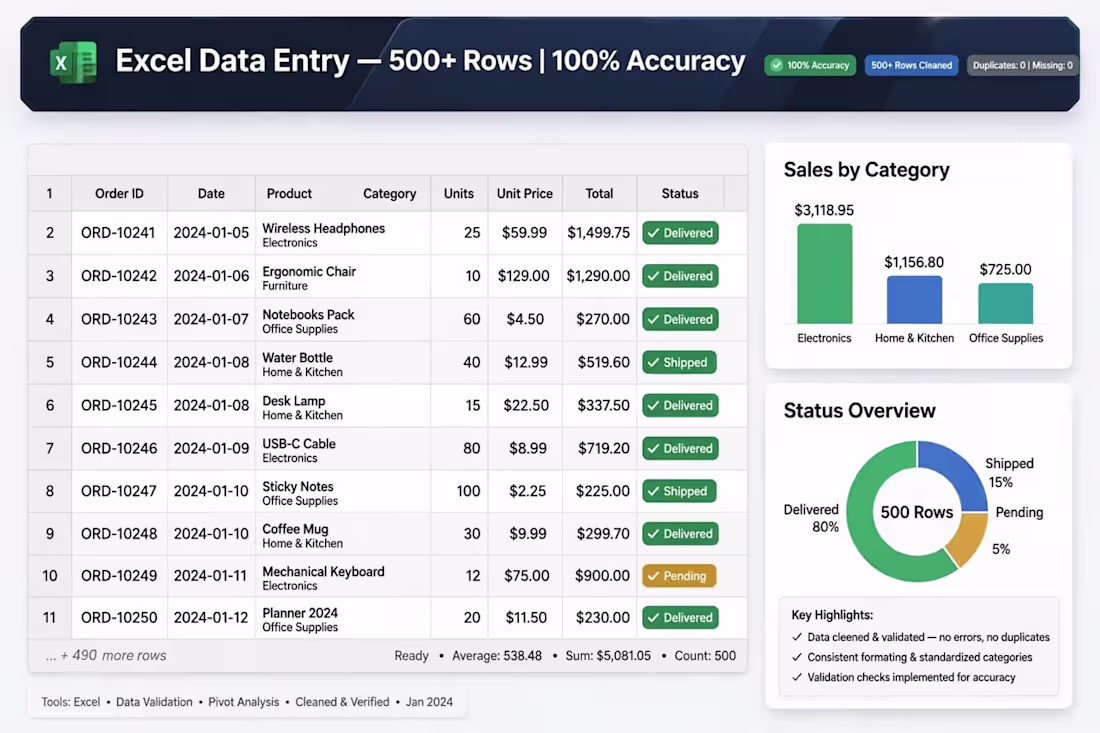Select the $129.00 unit price cell

coord(523,276)
